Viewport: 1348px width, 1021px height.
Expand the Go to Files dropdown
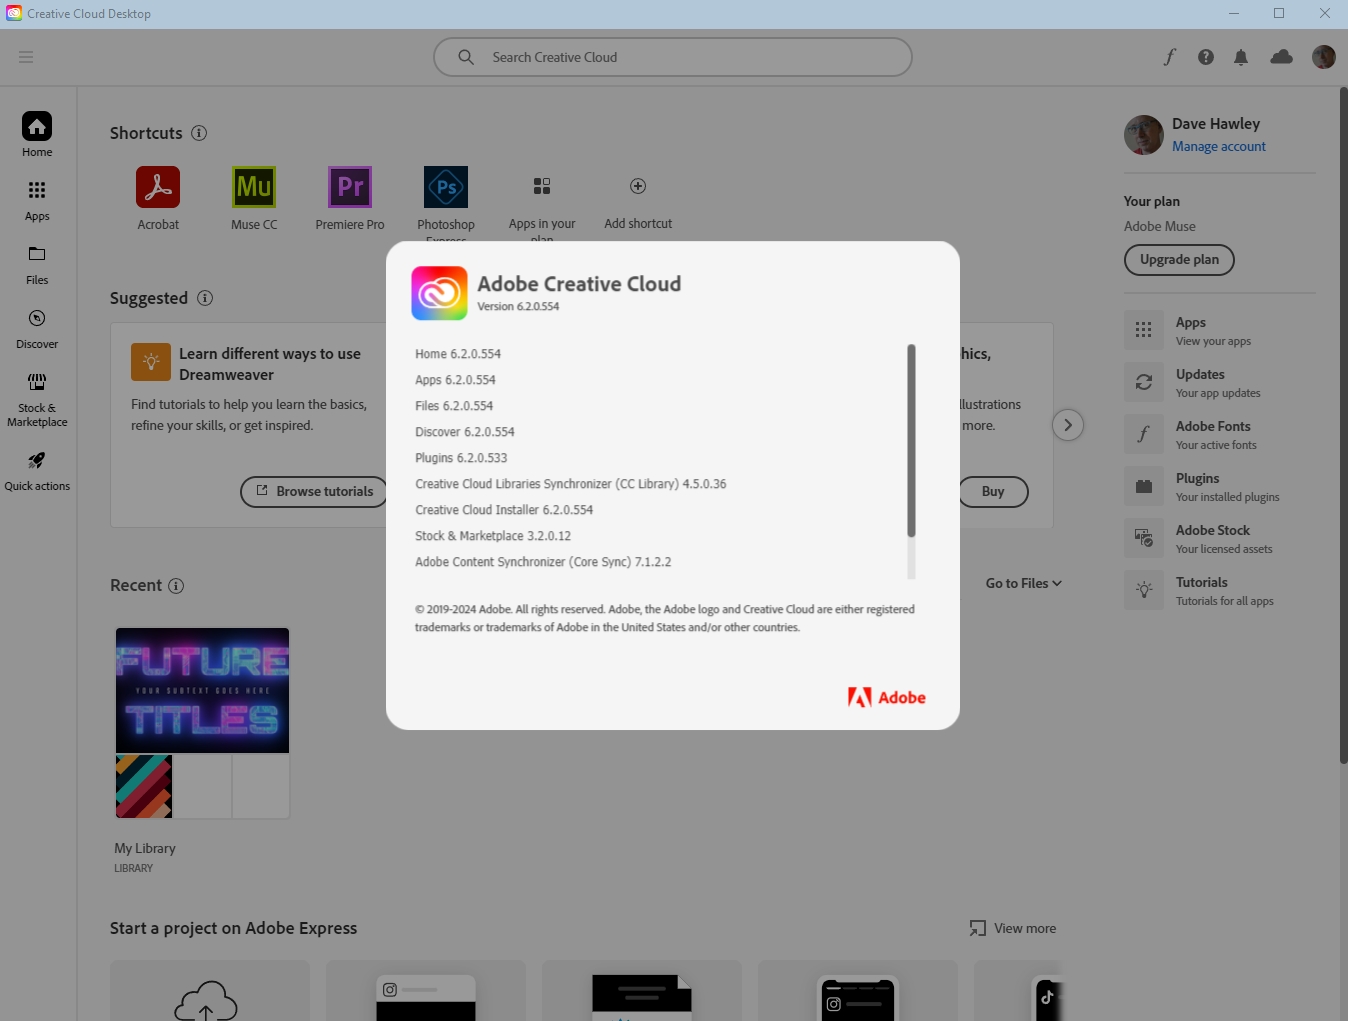(x=1022, y=583)
